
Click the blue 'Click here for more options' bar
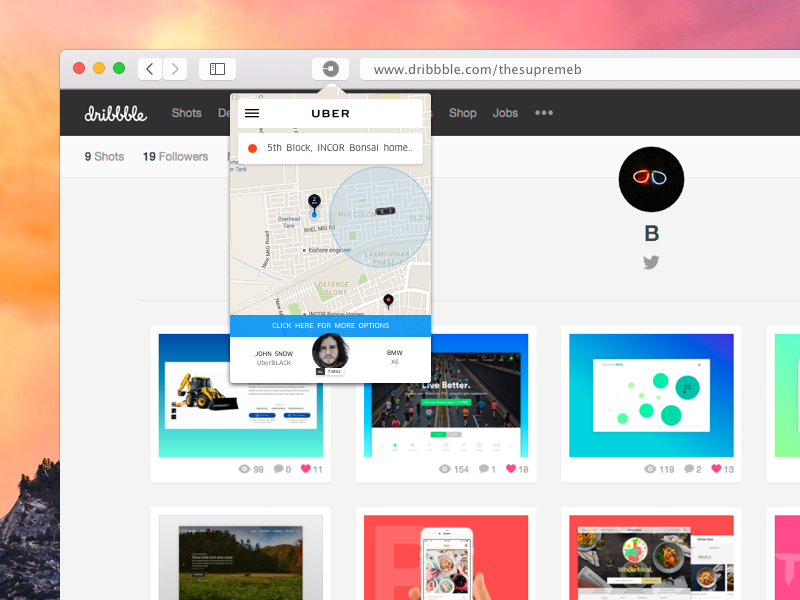tap(331, 326)
